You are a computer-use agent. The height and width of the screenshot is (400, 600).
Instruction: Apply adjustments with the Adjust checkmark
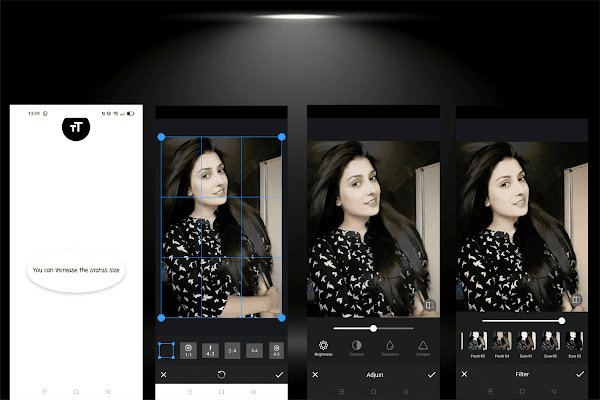(432, 375)
